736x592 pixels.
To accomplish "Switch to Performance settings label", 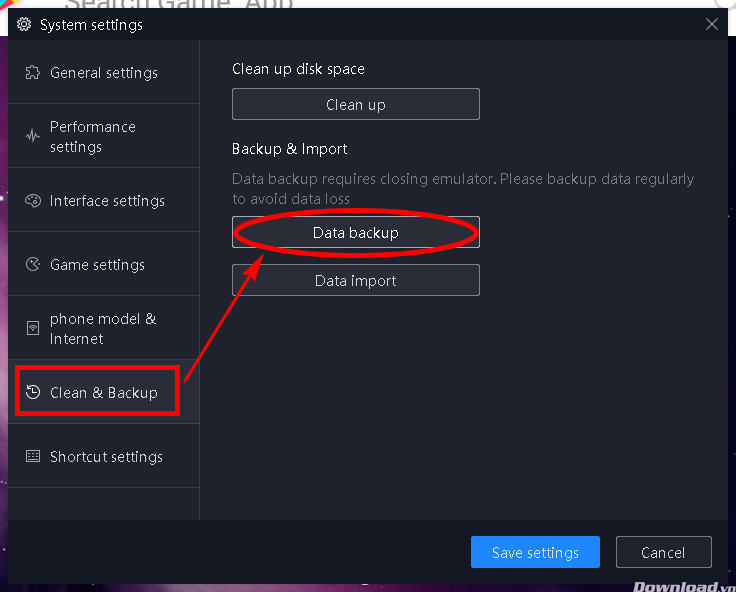I will [93, 137].
